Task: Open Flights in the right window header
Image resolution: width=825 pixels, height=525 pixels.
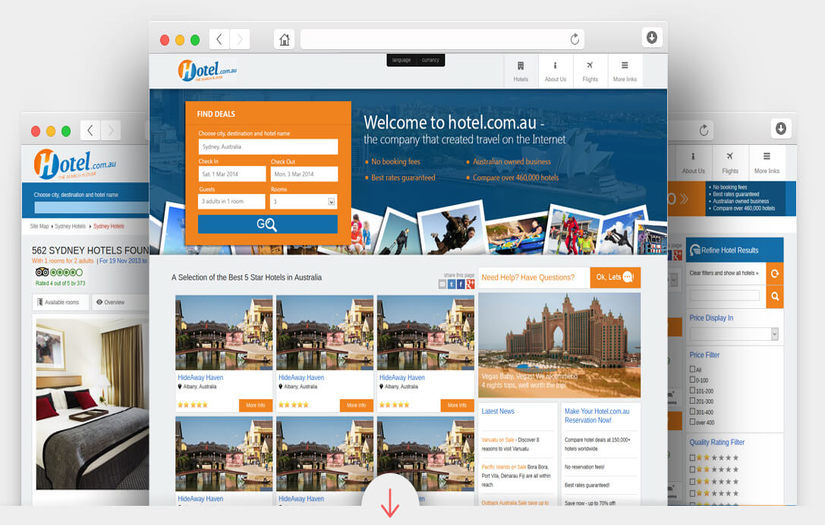Action: (x=730, y=163)
